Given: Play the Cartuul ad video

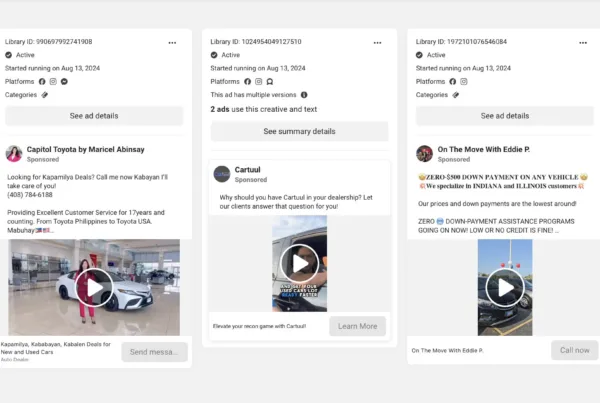Looking at the screenshot, I should [x=300, y=263].
